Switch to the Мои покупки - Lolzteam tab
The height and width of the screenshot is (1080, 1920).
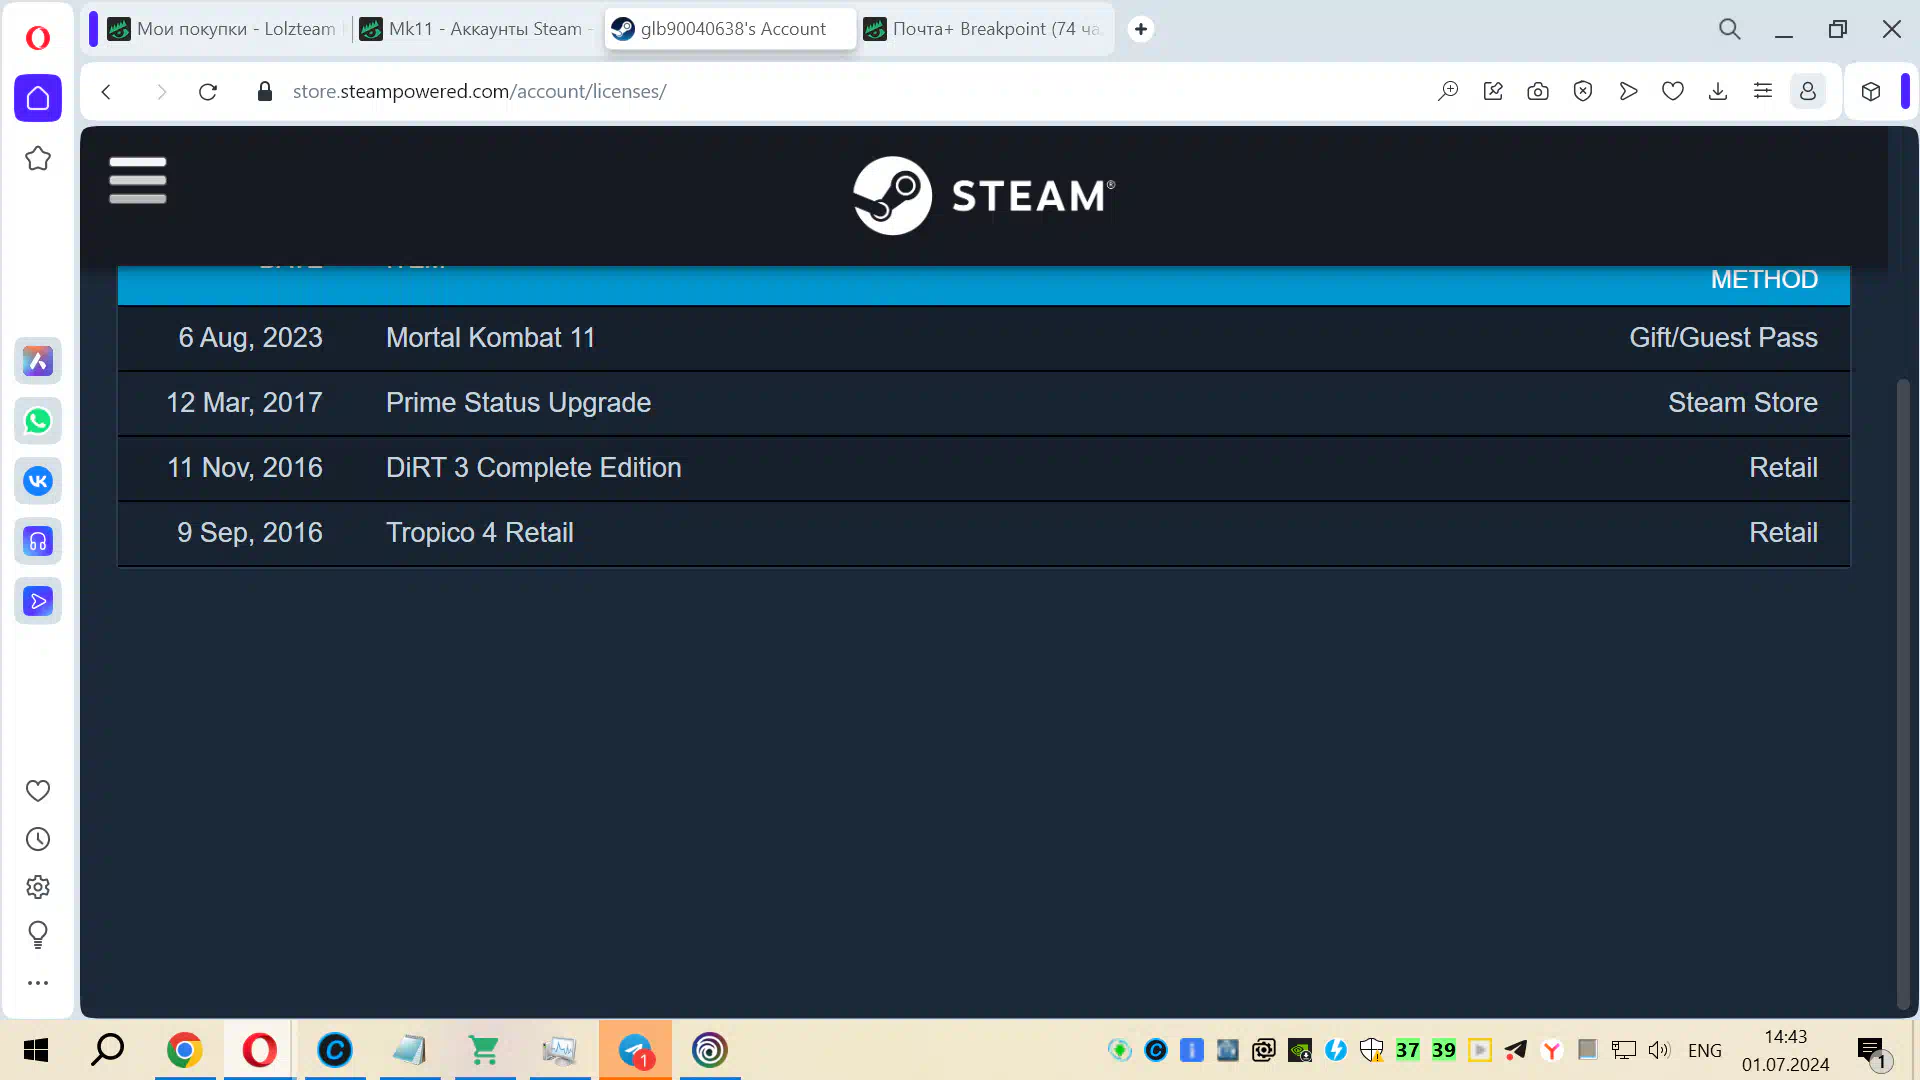point(222,29)
